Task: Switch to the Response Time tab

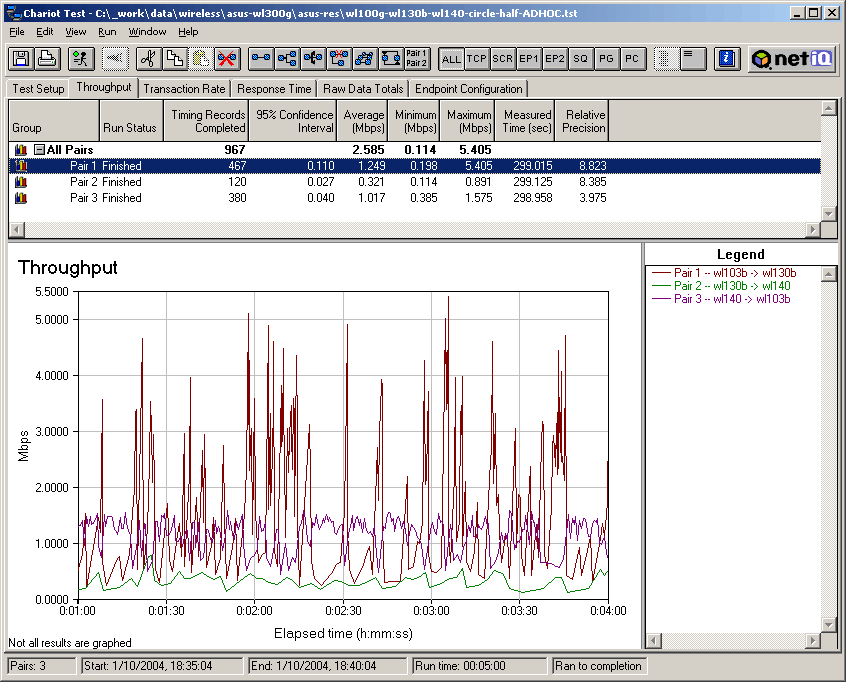Action: [275, 89]
